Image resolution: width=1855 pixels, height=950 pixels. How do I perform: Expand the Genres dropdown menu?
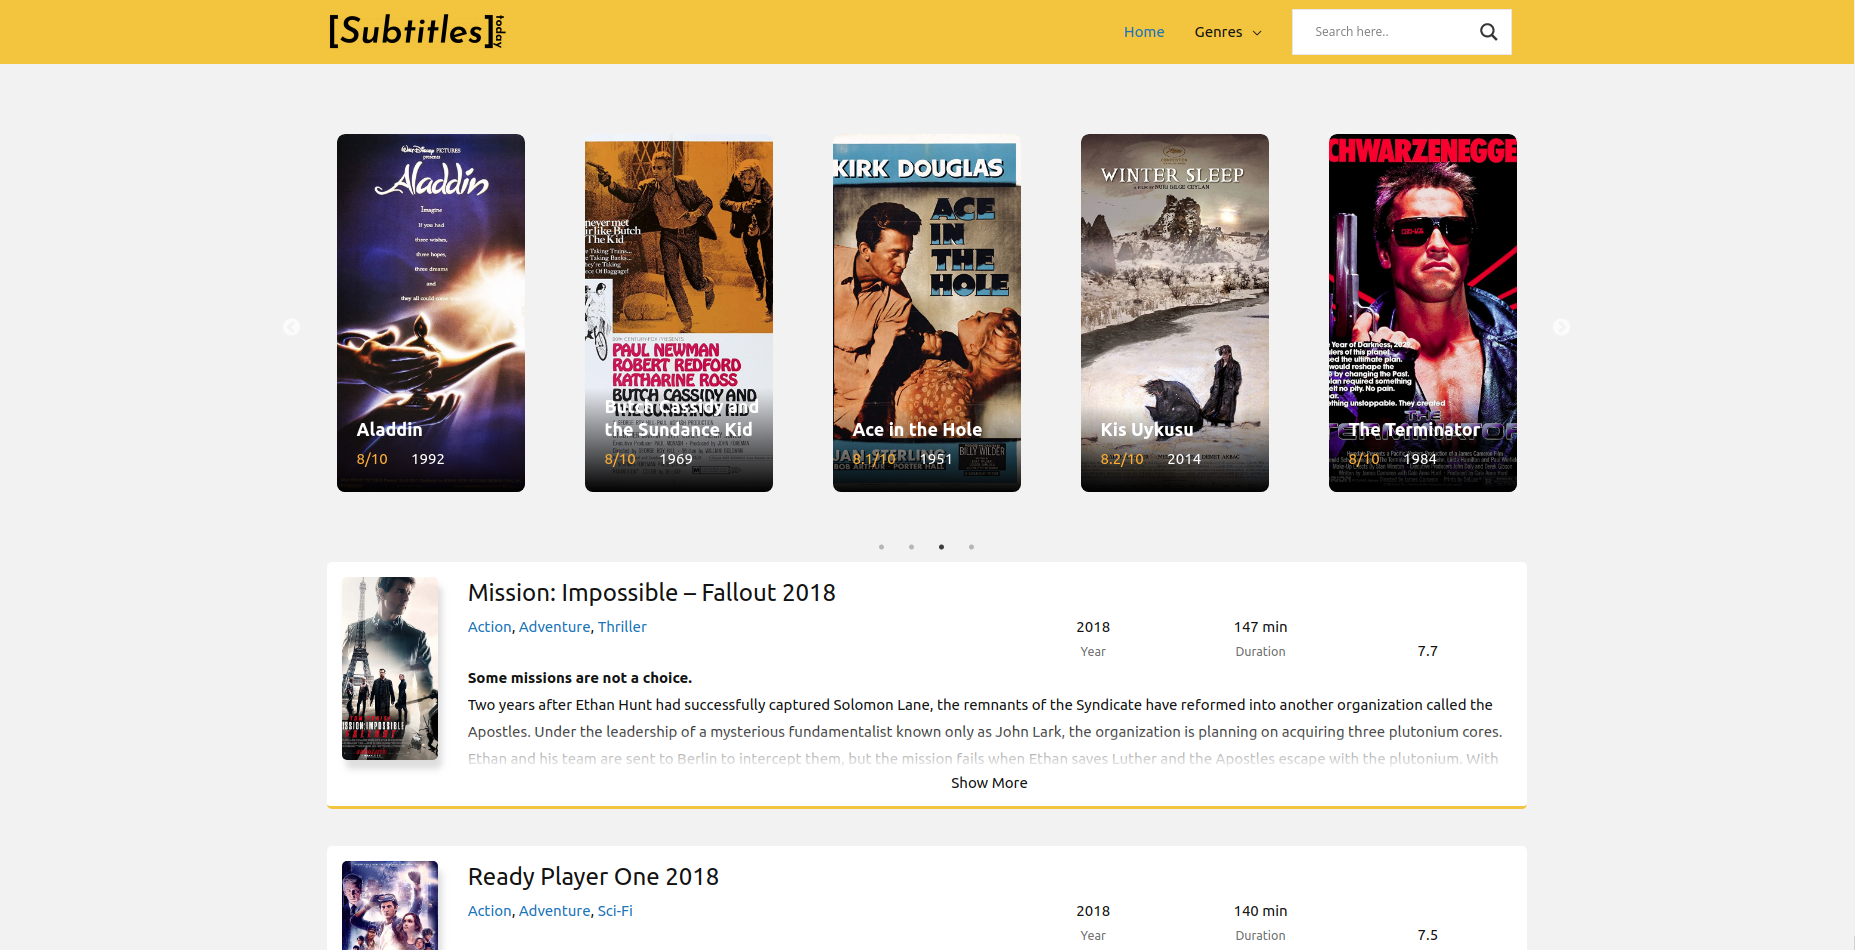point(1227,32)
